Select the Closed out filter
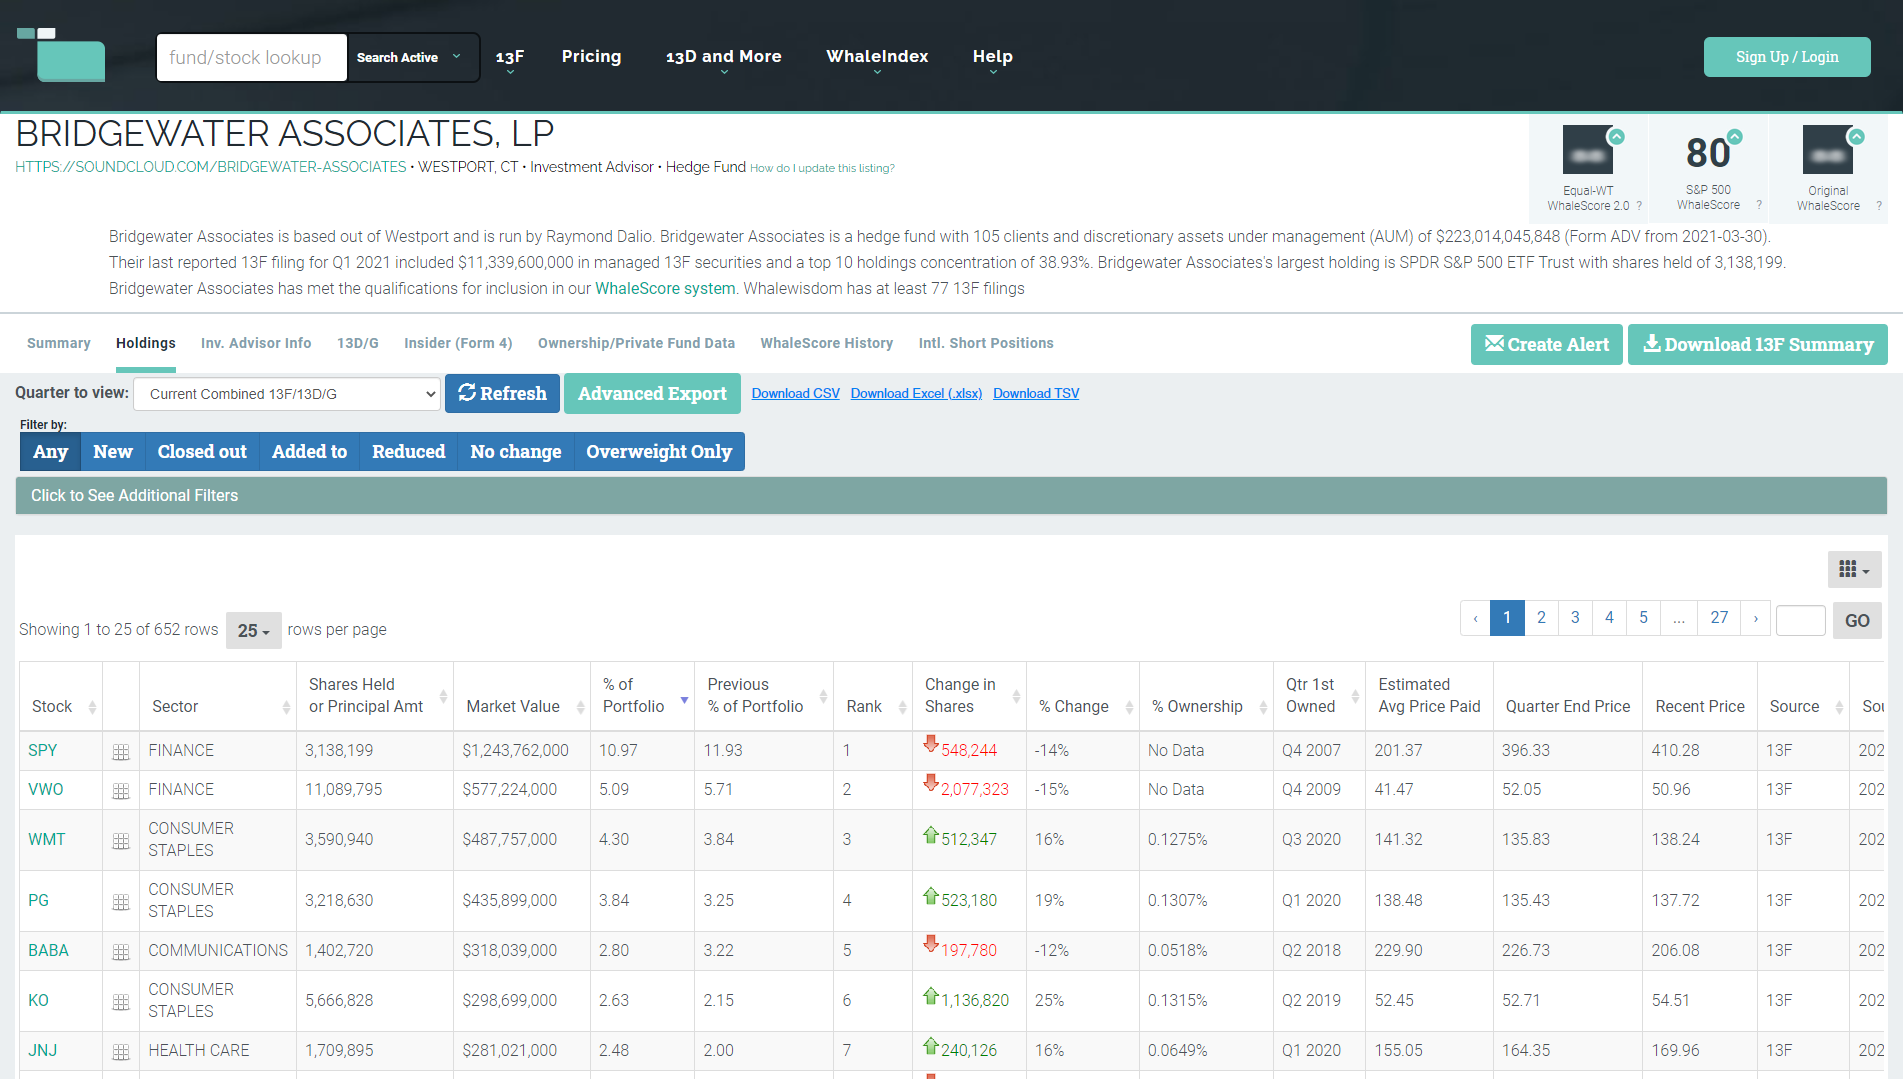The height and width of the screenshot is (1079, 1903). tap(202, 452)
